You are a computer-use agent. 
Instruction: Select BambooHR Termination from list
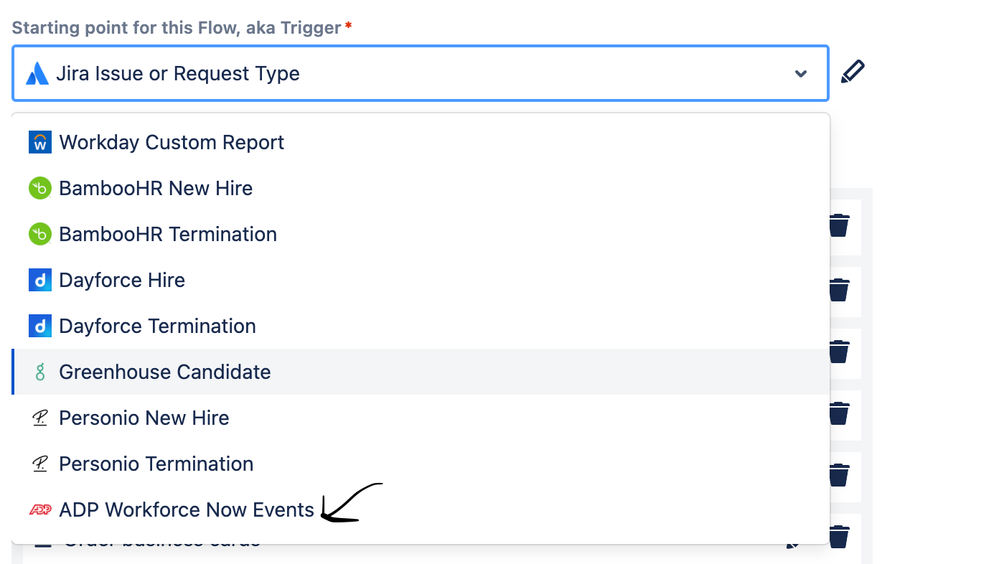[420, 234]
